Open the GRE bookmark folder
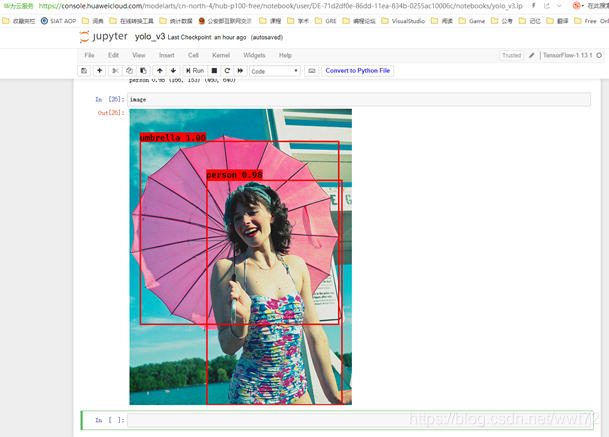The height and width of the screenshot is (437, 609). click(x=325, y=21)
